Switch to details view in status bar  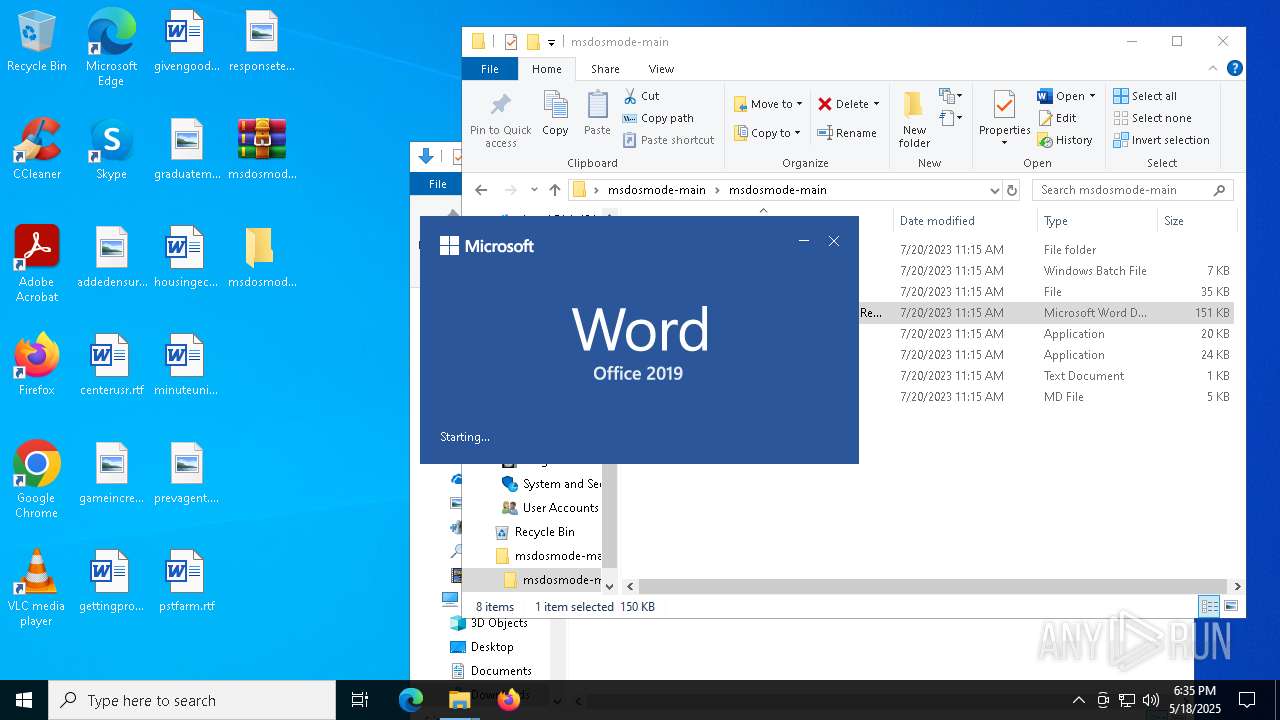click(x=1209, y=606)
